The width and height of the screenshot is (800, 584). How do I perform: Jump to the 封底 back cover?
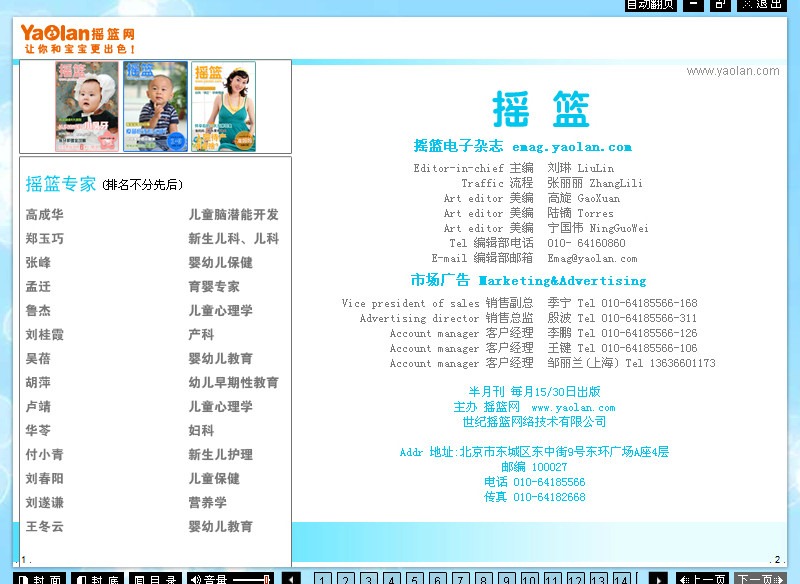pyautogui.click(x=97, y=579)
